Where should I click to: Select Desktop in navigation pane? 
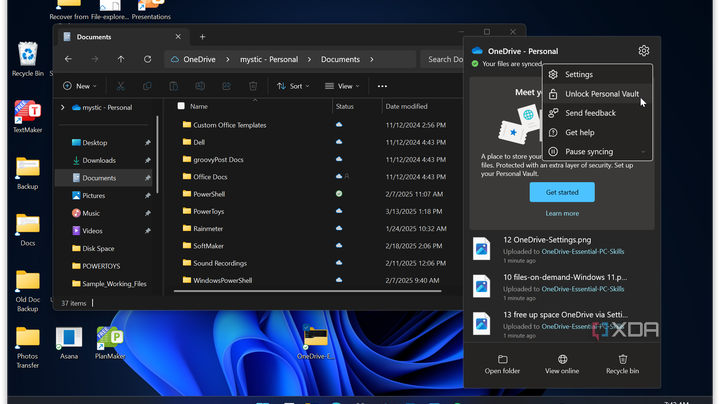click(104, 143)
